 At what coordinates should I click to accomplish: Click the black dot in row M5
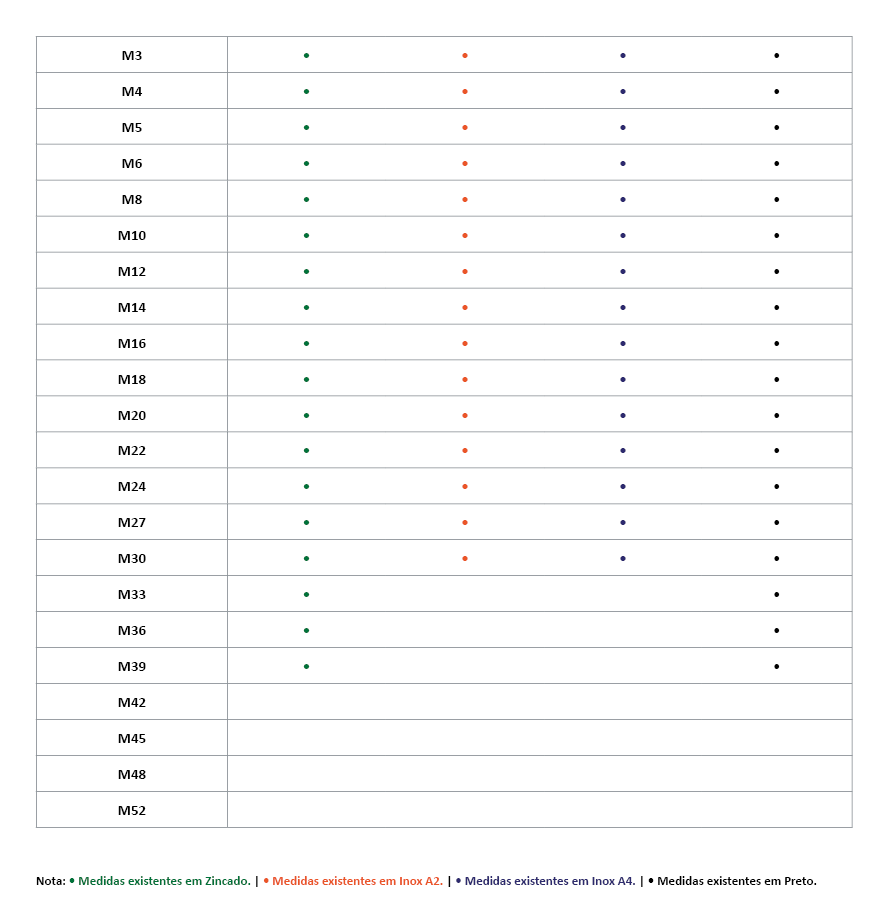coord(776,128)
